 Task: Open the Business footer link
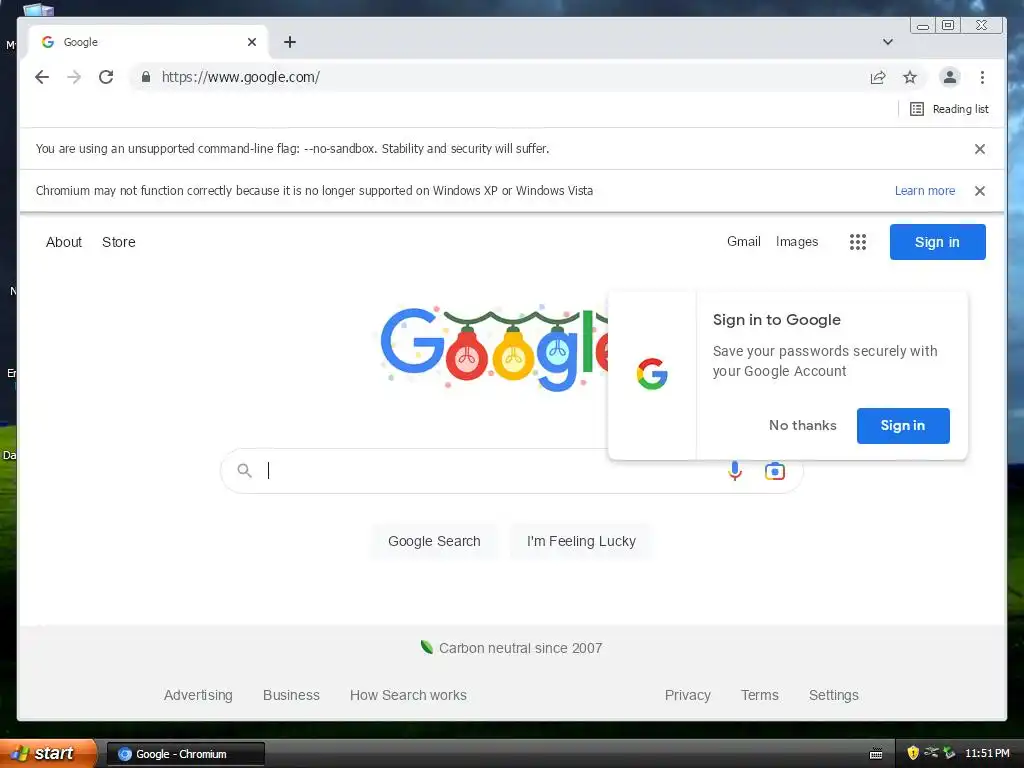coord(291,695)
